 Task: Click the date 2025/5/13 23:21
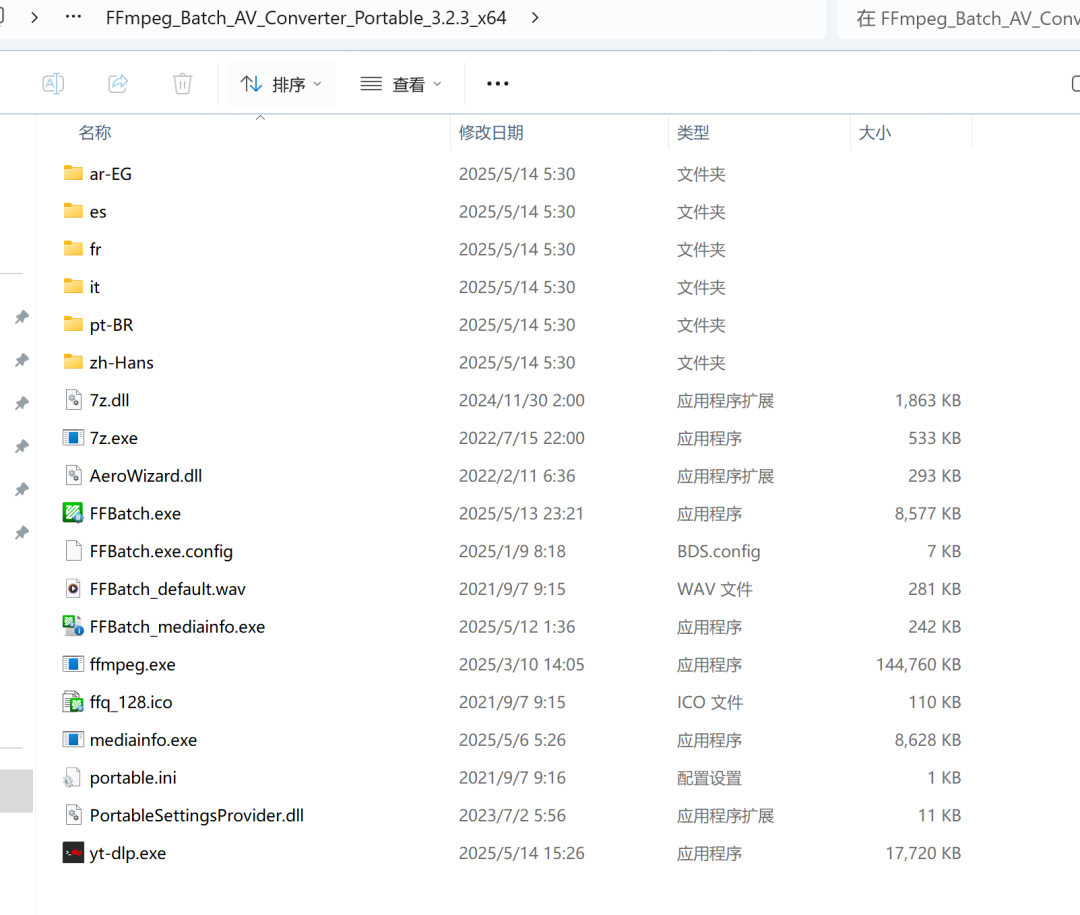coord(521,513)
